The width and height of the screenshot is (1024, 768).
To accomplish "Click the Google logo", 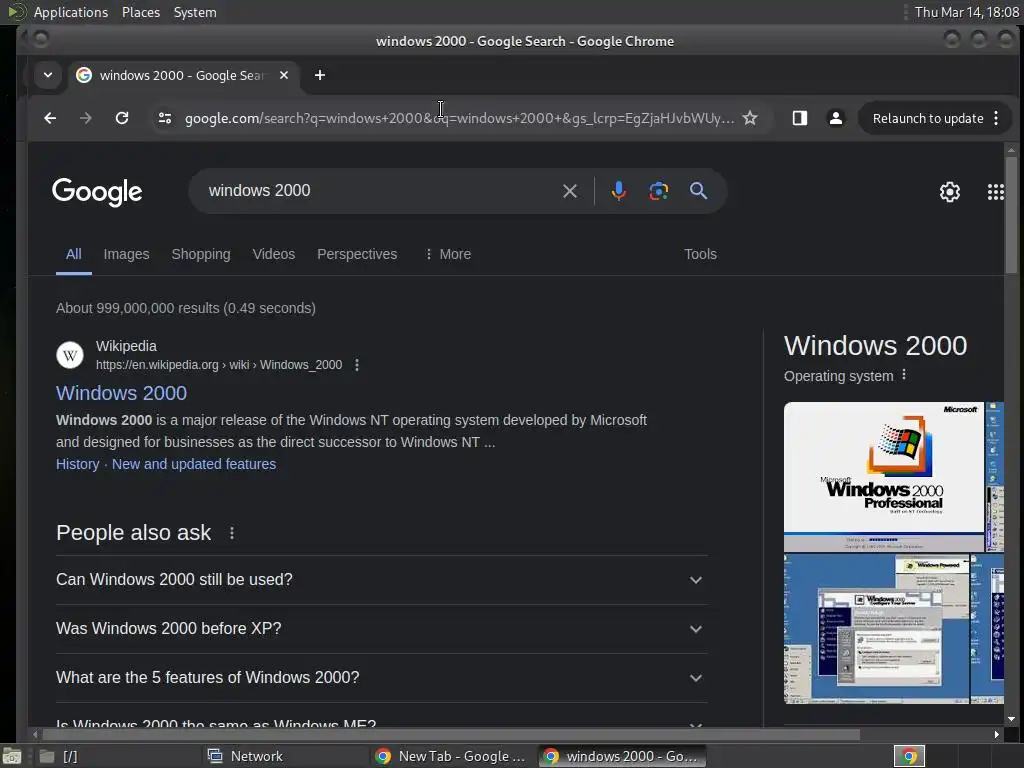I will pos(97,191).
